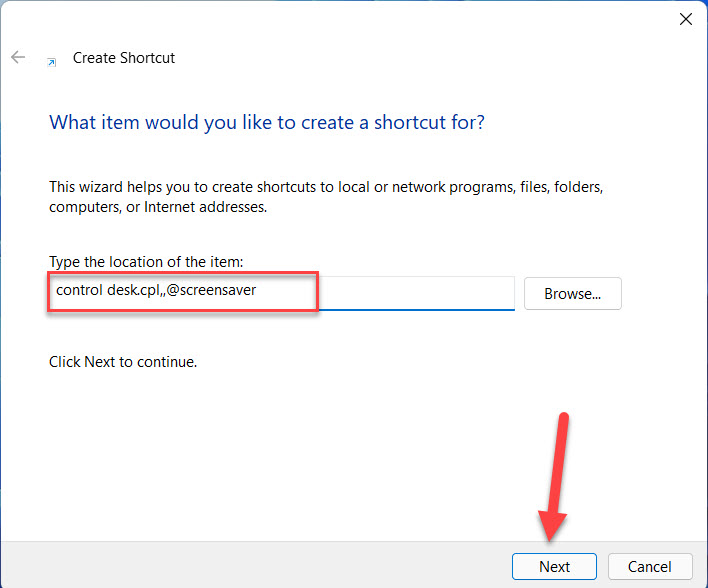Click the 'What item would you like' heading

(x=267, y=123)
